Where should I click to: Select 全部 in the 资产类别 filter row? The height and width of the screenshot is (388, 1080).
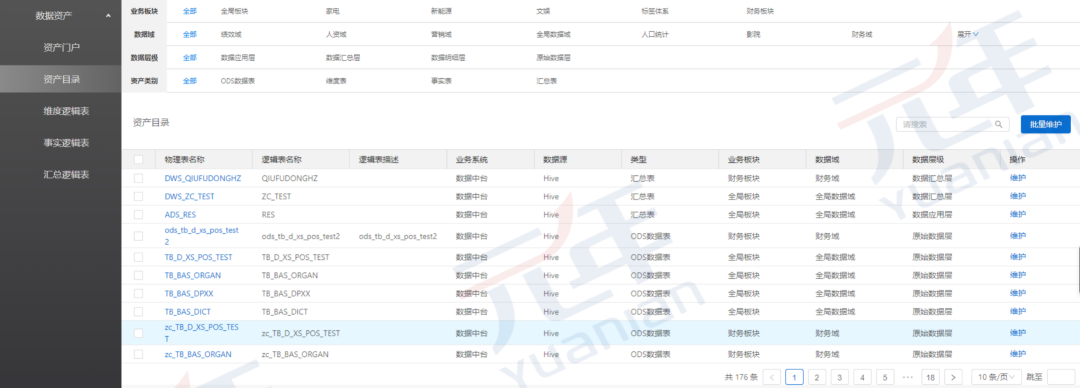click(189, 81)
